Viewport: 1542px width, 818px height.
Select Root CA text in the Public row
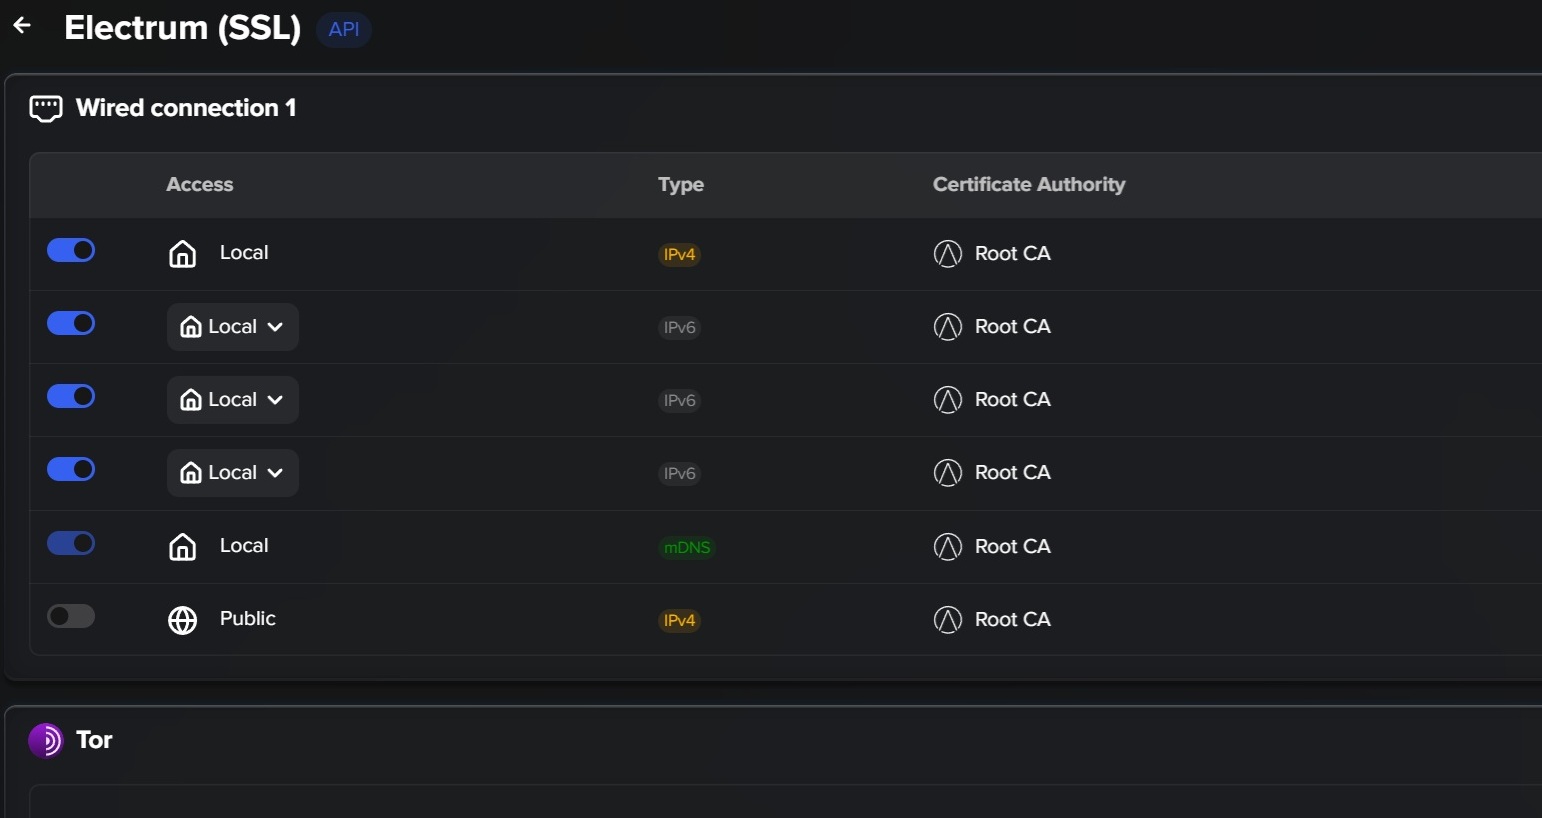point(1013,620)
